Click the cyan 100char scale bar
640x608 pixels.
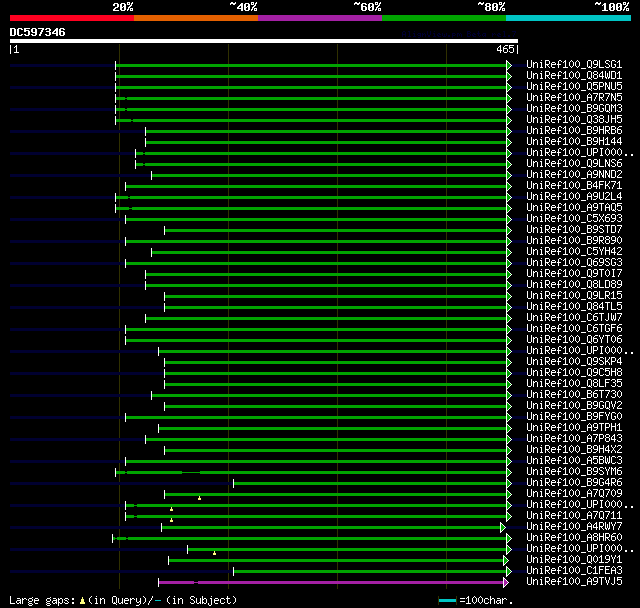(x=447, y=601)
